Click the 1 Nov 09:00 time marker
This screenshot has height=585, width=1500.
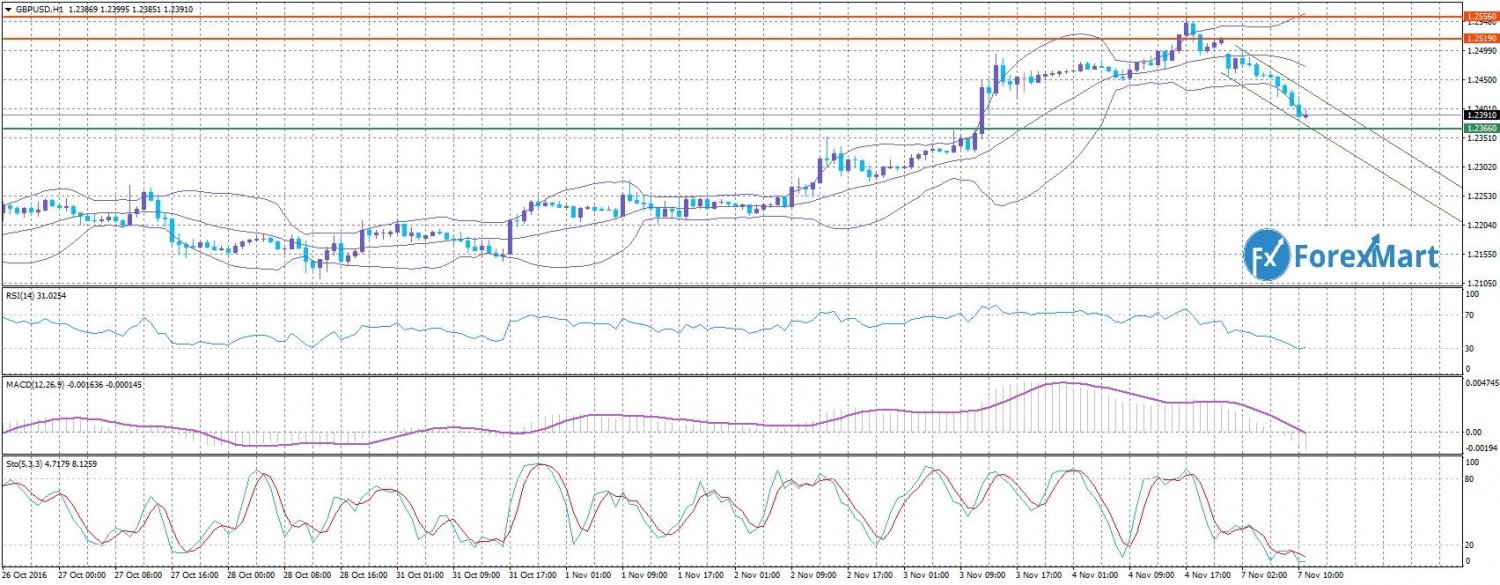[x=646, y=576]
